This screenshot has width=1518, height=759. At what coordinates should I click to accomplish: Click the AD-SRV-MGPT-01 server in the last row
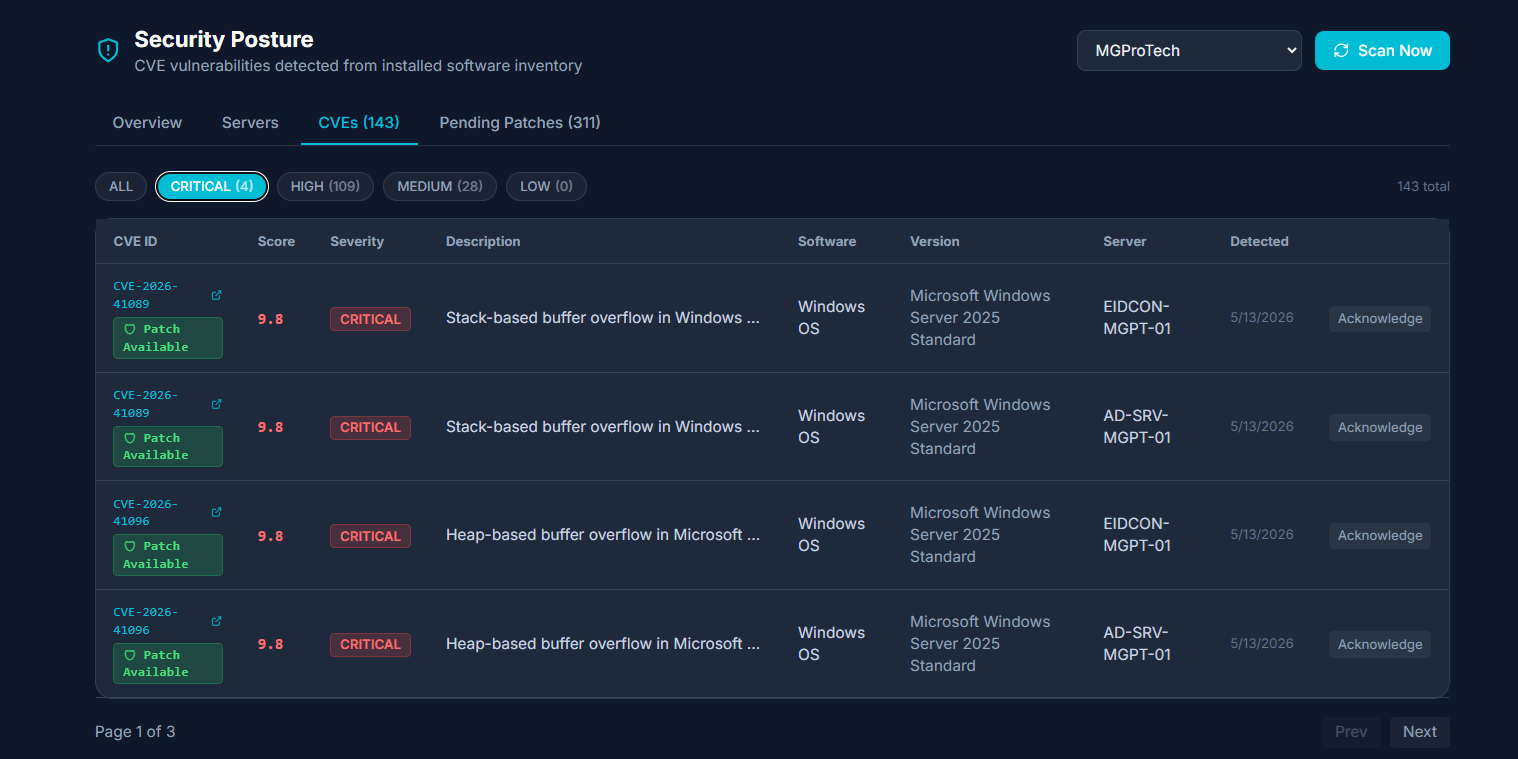(1137, 643)
